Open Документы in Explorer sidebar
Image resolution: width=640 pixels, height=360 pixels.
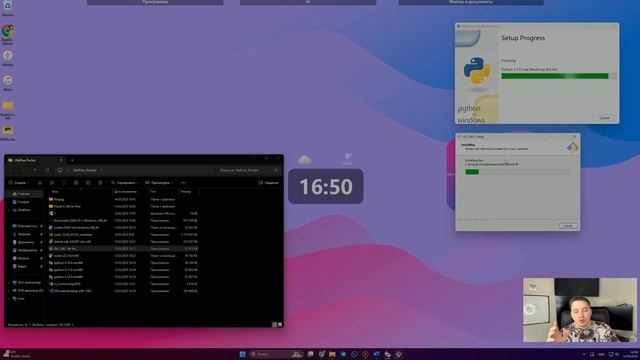pos(25,242)
